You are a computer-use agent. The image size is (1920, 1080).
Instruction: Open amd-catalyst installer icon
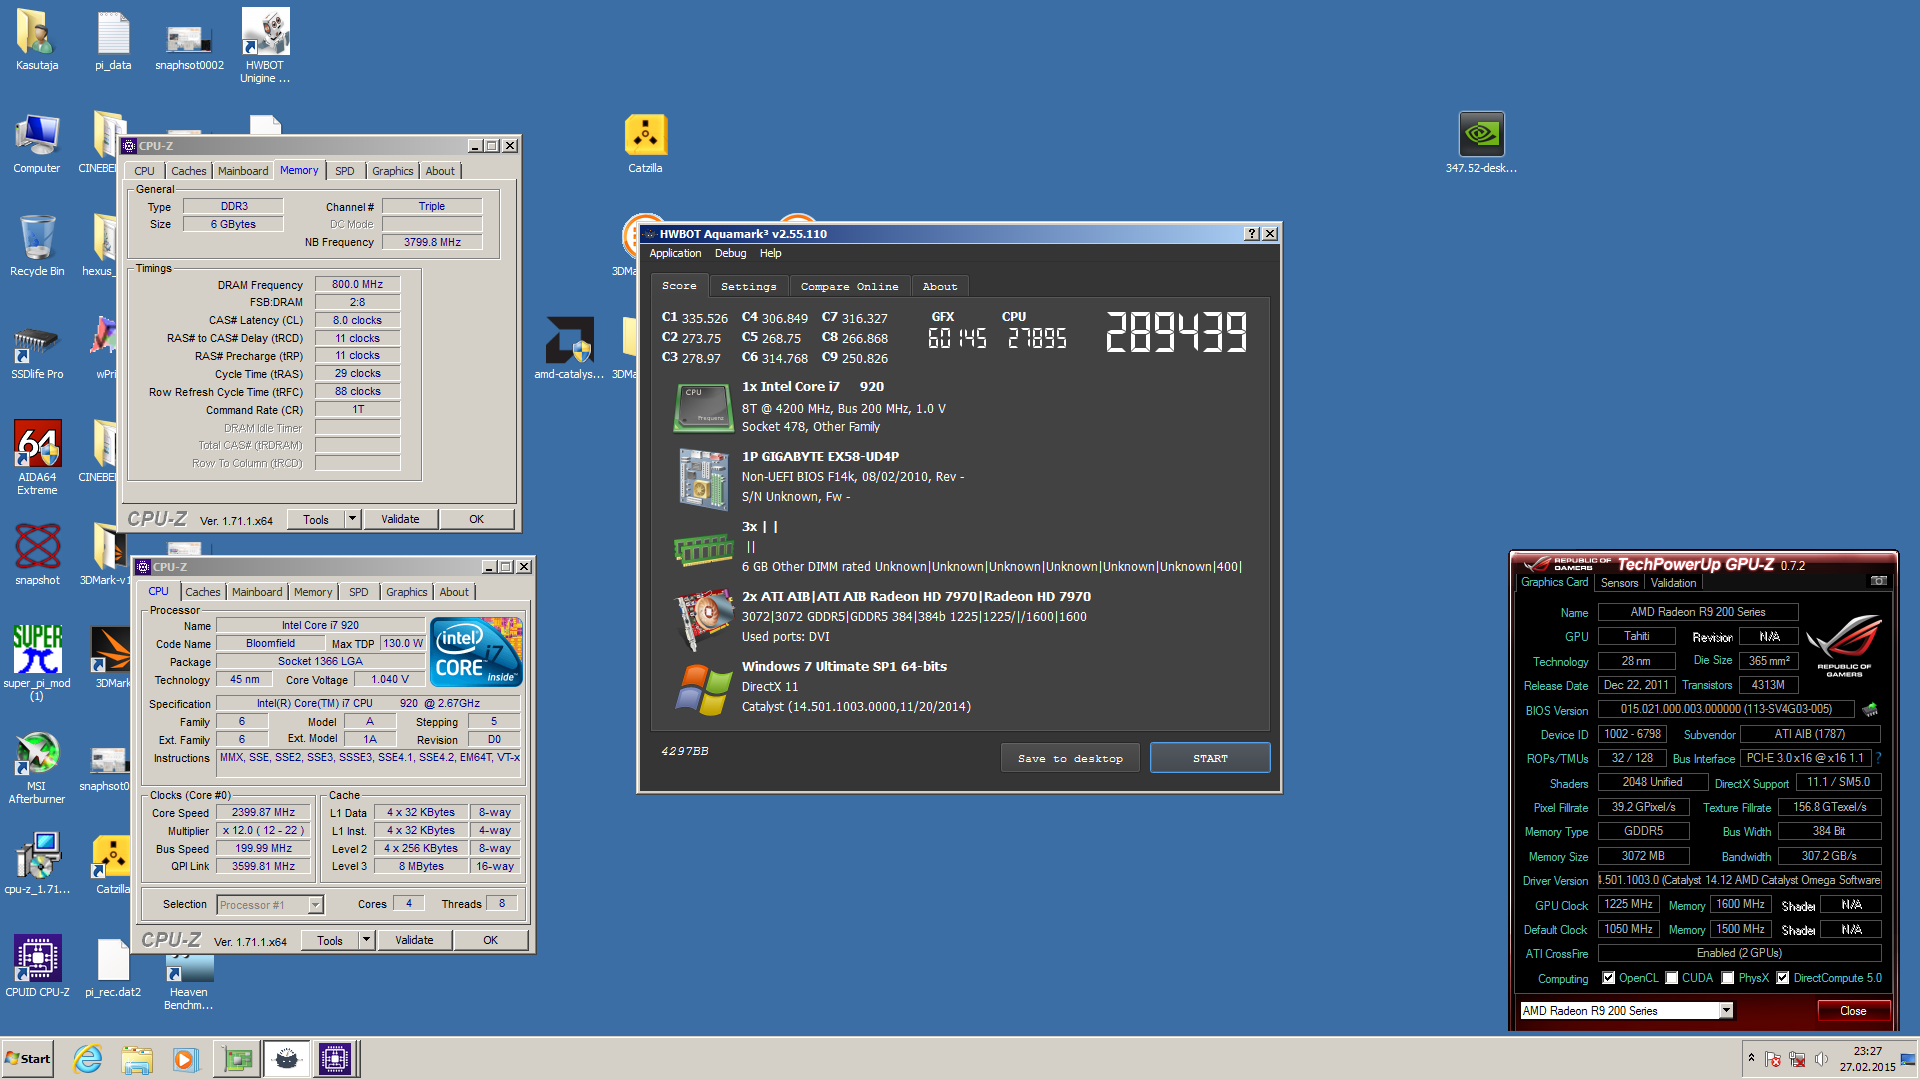(x=569, y=349)
